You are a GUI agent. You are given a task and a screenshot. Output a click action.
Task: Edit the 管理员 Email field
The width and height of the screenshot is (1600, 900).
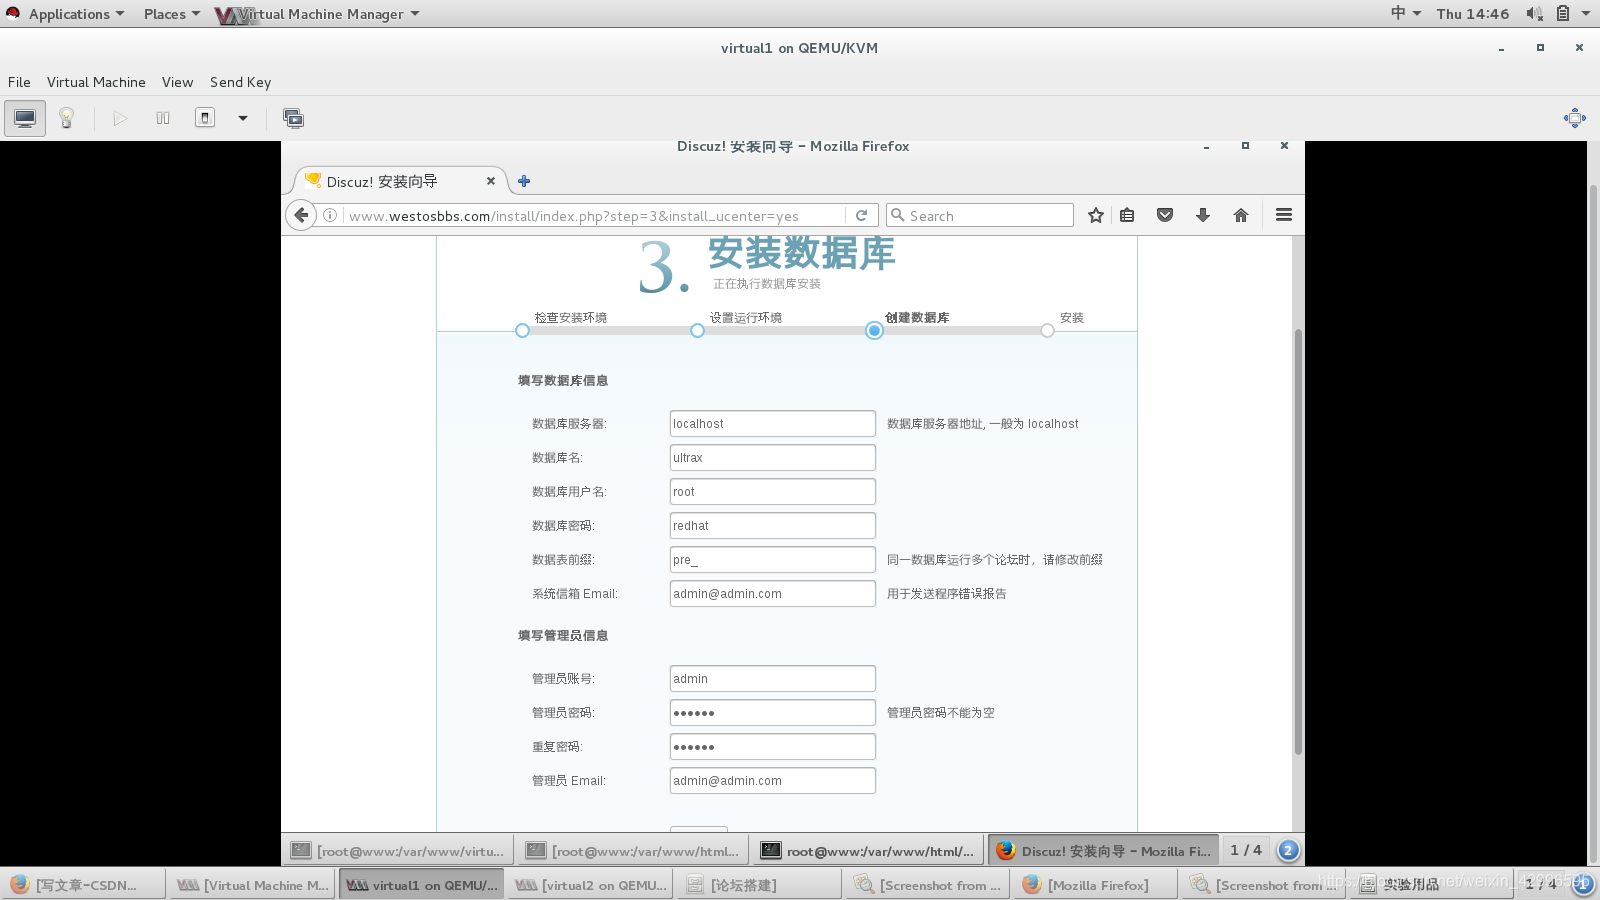pyautogui.click(x=772, y=781)
